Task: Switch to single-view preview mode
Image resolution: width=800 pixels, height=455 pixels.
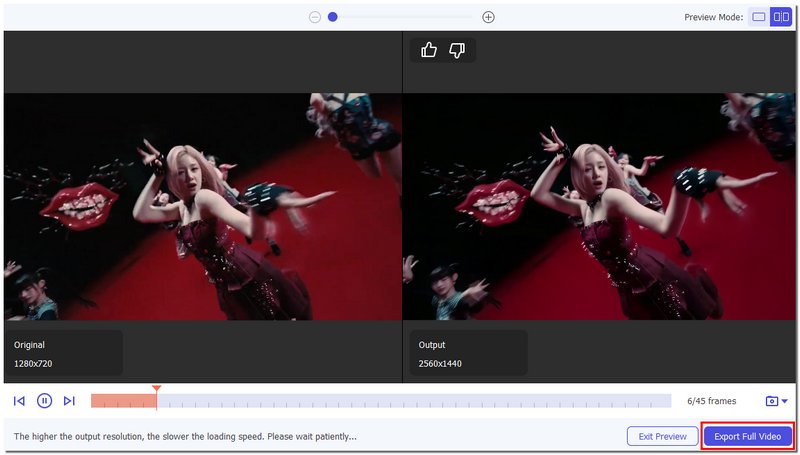Action: (758, 17)
